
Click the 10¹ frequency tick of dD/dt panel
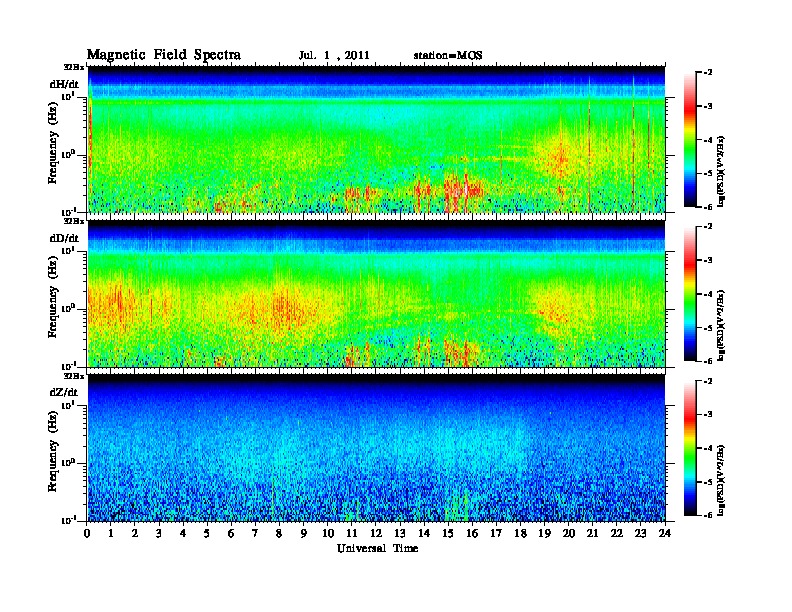click(69, 250)
